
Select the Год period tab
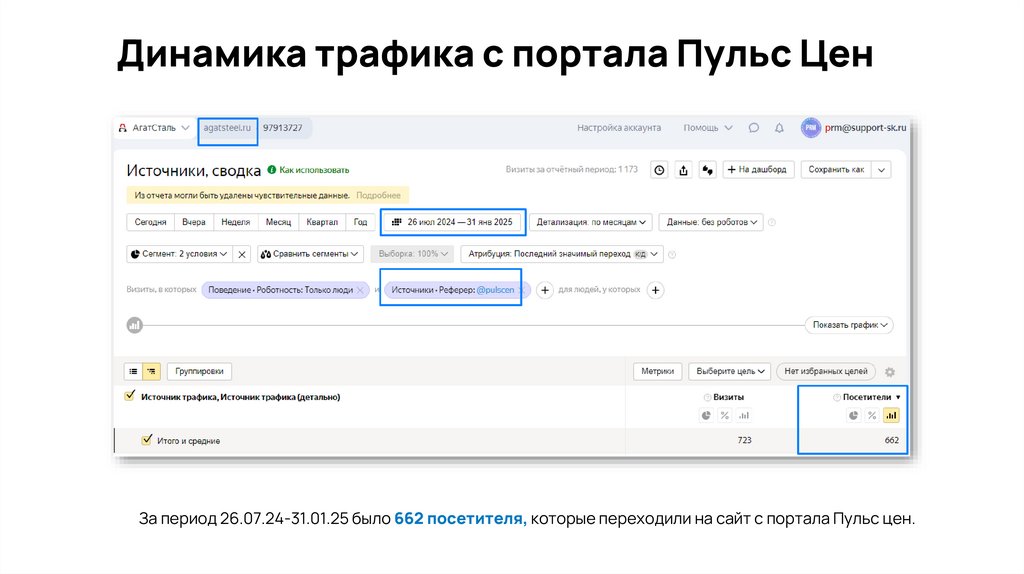click(x=360, y=222)
